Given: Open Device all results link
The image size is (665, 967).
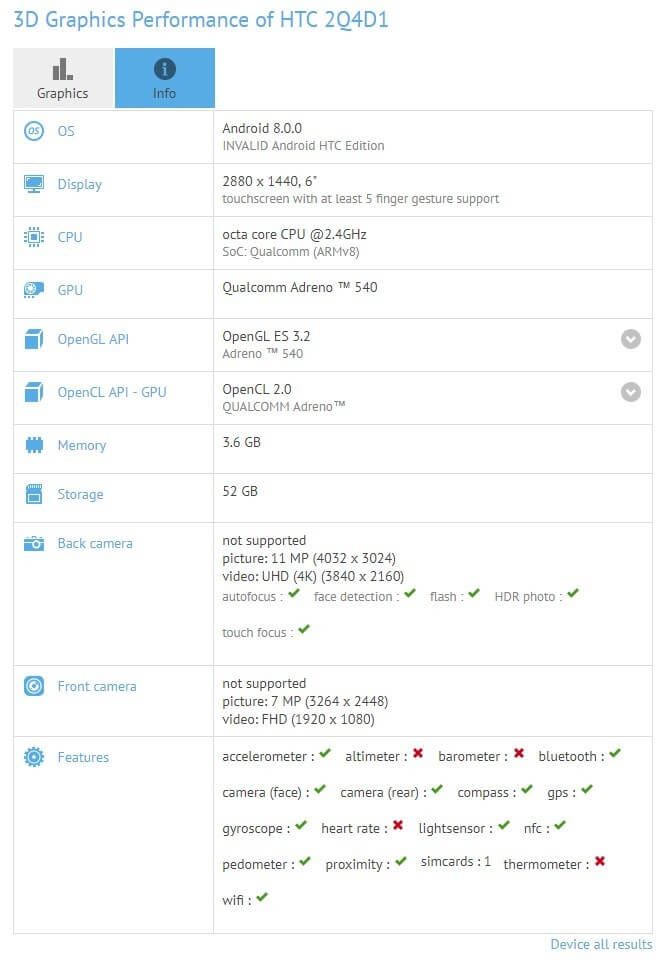Looking at the screenshot, I should point(601,944).
